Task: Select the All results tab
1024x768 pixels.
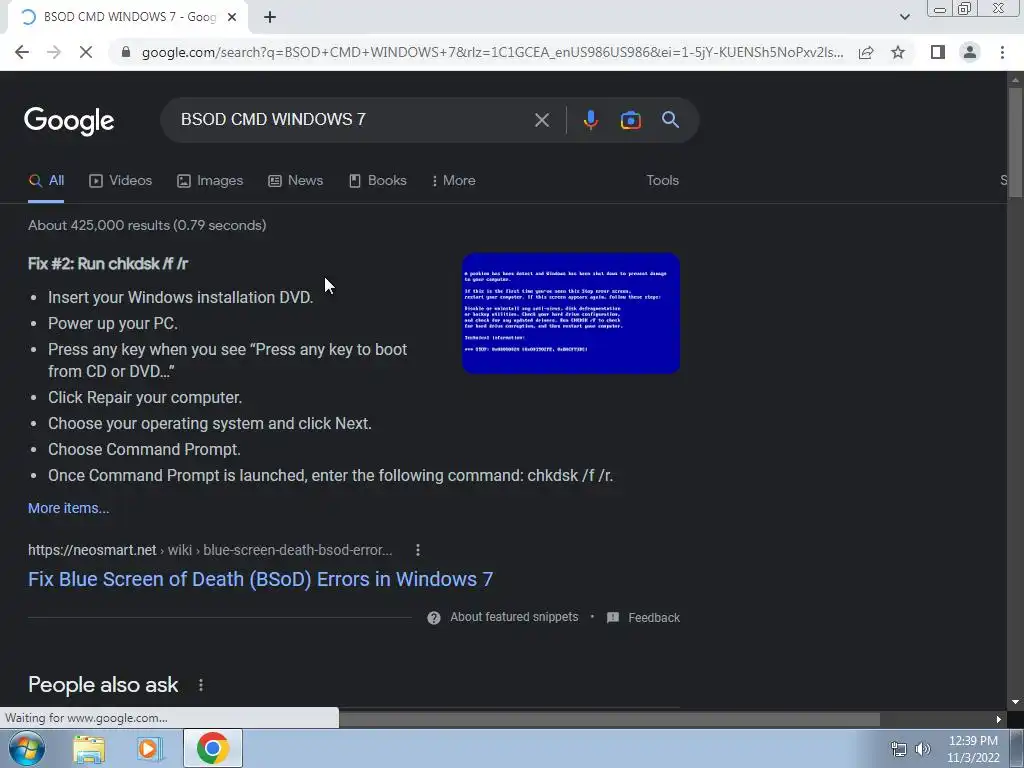Action: 46,181
